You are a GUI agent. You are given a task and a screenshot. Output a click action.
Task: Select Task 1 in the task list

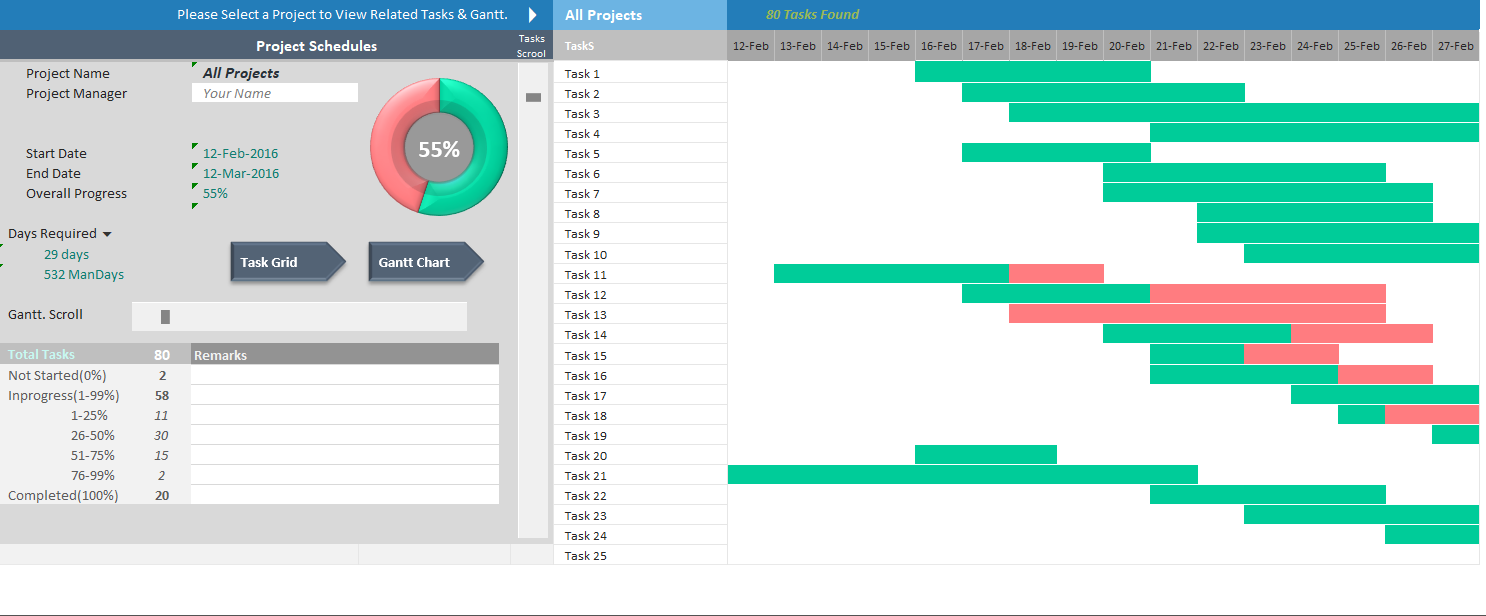point(582,74)
